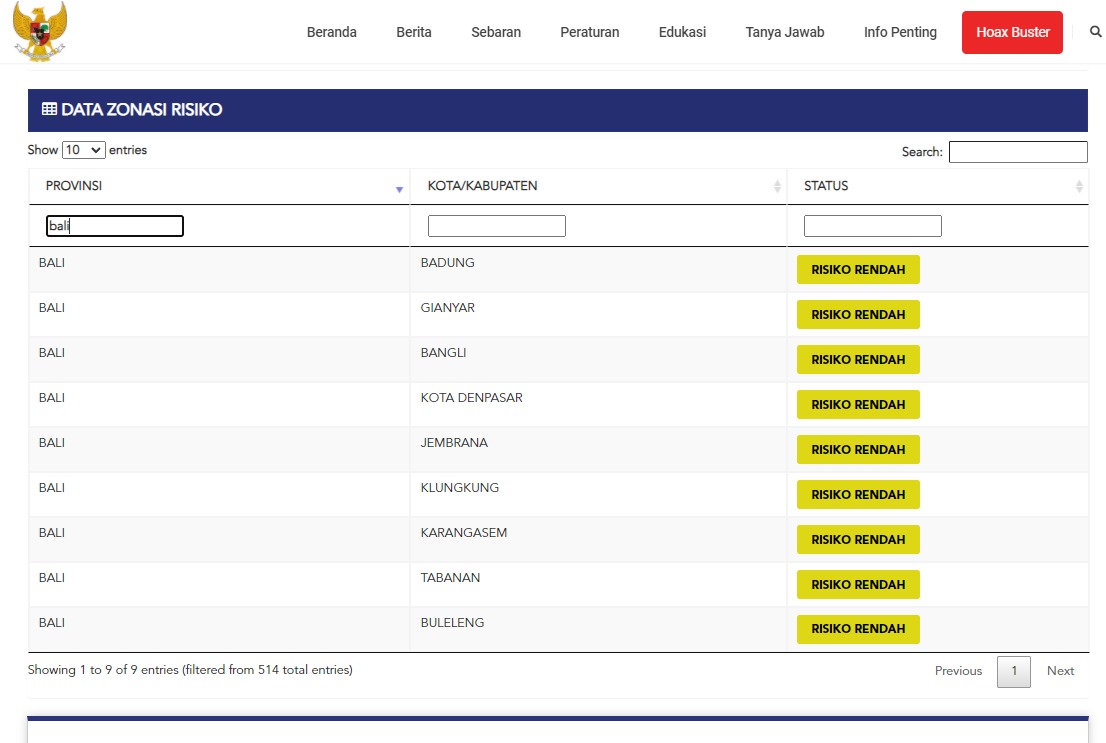Click the Previous pagination link
Image resolution: width=1106 pixels, height=743 pixels.
[958, 671]
